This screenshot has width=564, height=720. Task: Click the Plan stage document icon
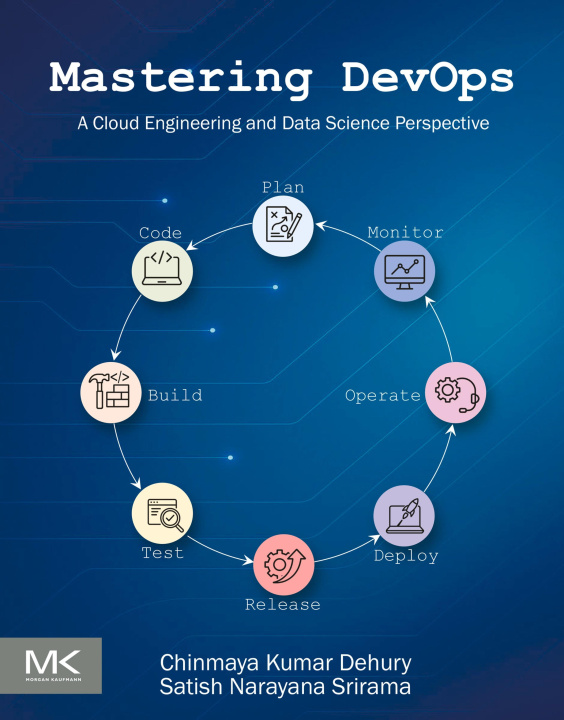point(283,226)
